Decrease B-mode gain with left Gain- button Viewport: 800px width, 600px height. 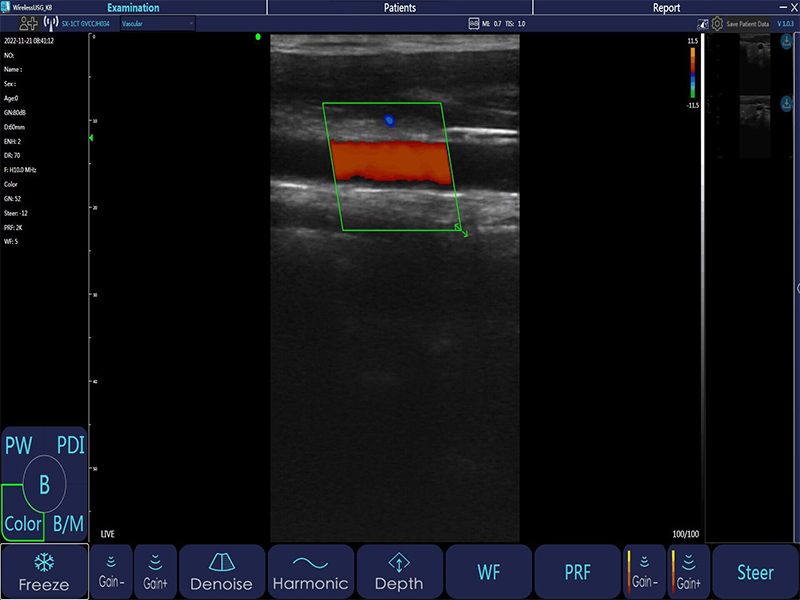coord(110,572)
